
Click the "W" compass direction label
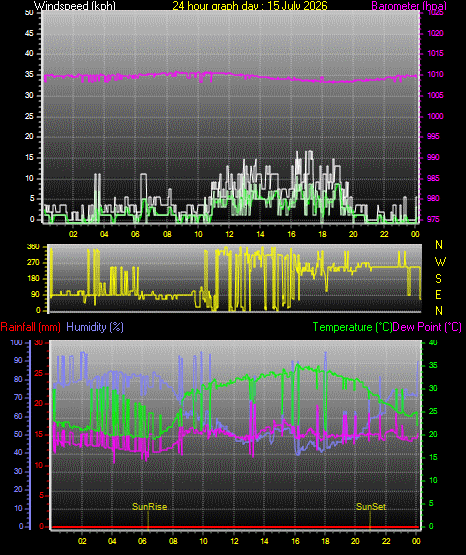440,262
